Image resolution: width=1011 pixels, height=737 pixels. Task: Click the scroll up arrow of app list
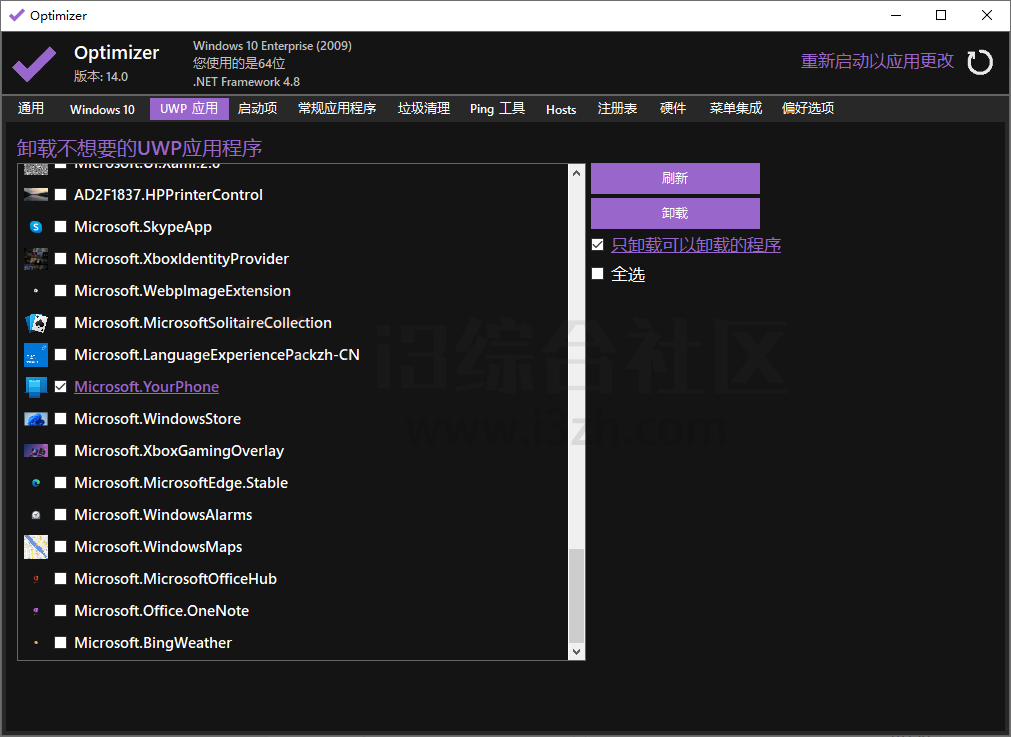[576, 173]
